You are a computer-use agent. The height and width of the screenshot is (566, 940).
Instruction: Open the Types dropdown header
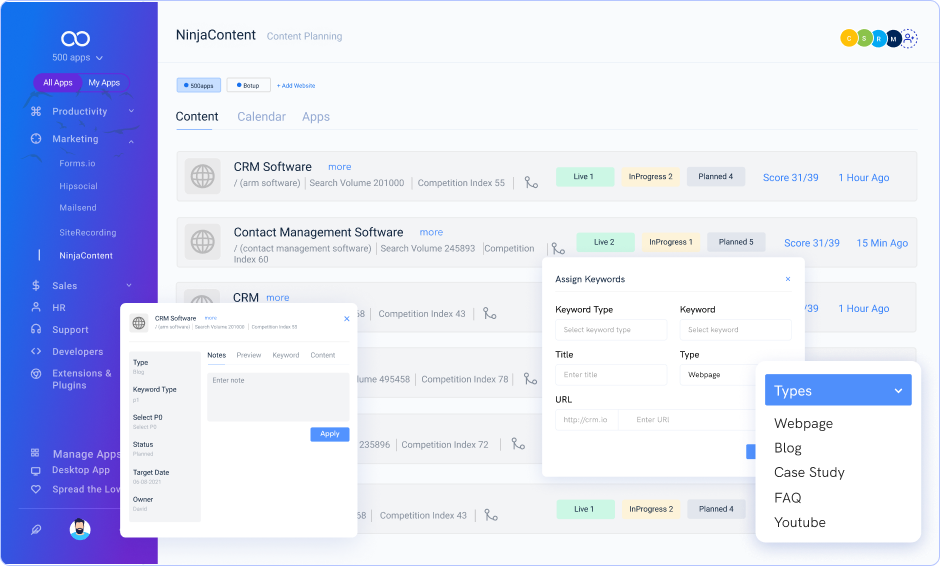pyautogui.click(x=837, y=391)
